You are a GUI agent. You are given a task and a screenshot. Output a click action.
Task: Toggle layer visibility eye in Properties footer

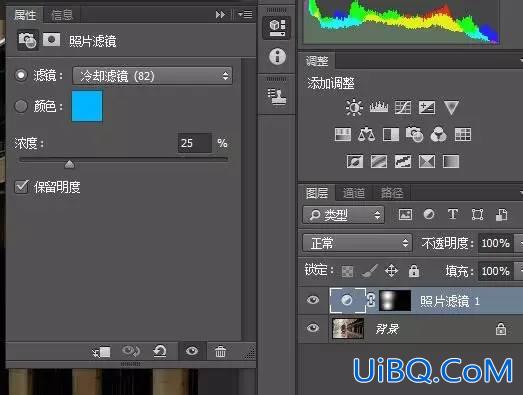point(192,351)
